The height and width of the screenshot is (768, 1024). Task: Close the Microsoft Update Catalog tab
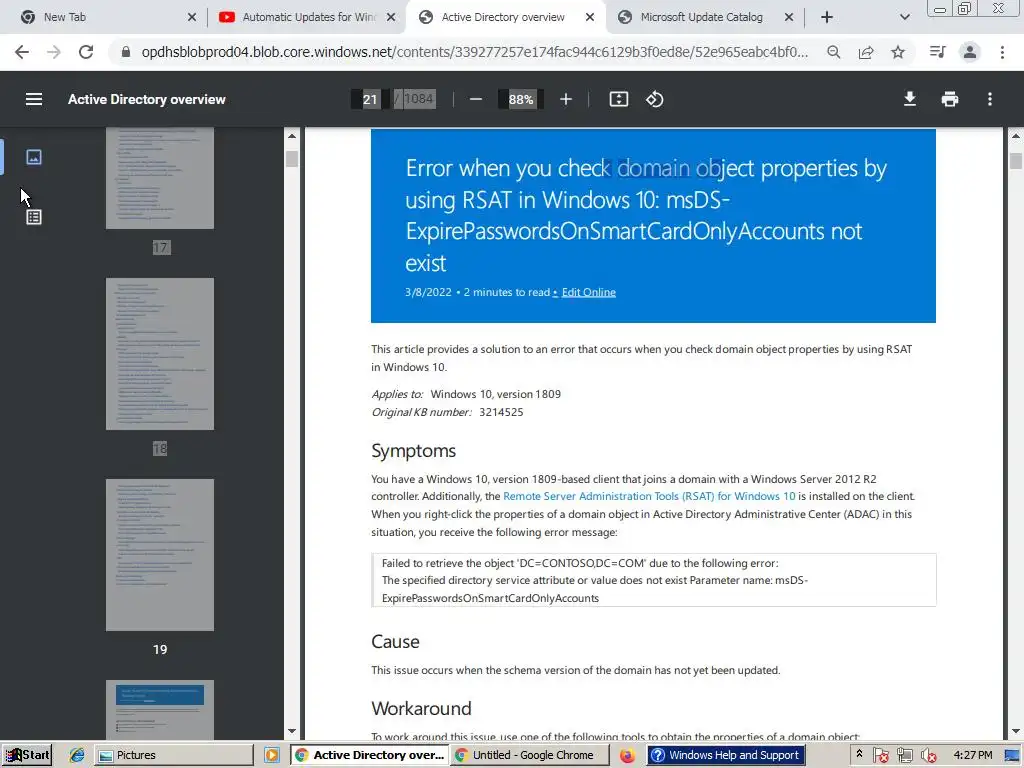[x=788, y=18]
